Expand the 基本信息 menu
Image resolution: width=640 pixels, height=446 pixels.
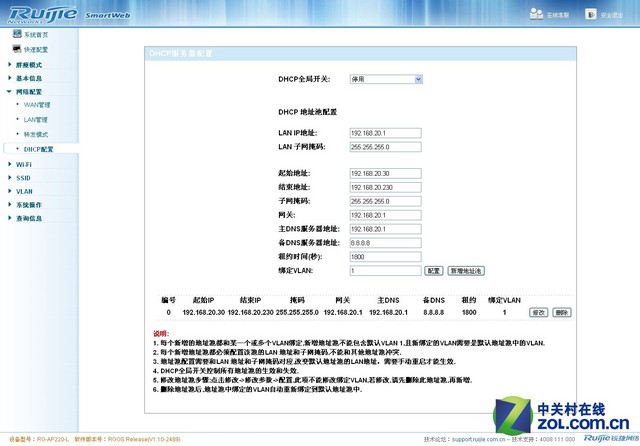tap(29, 78)
